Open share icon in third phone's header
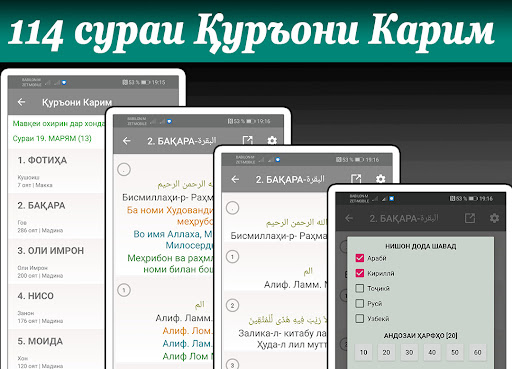Viewport: 512px width, 369px height. (x=356, y=179)
